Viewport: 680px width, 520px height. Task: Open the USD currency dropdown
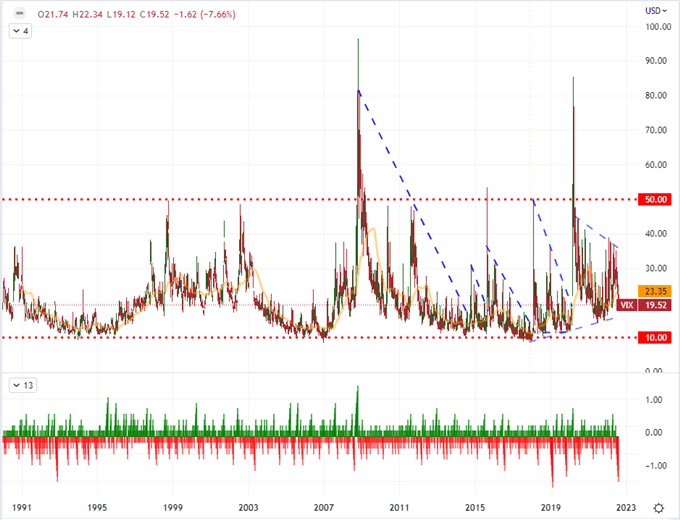656,11
